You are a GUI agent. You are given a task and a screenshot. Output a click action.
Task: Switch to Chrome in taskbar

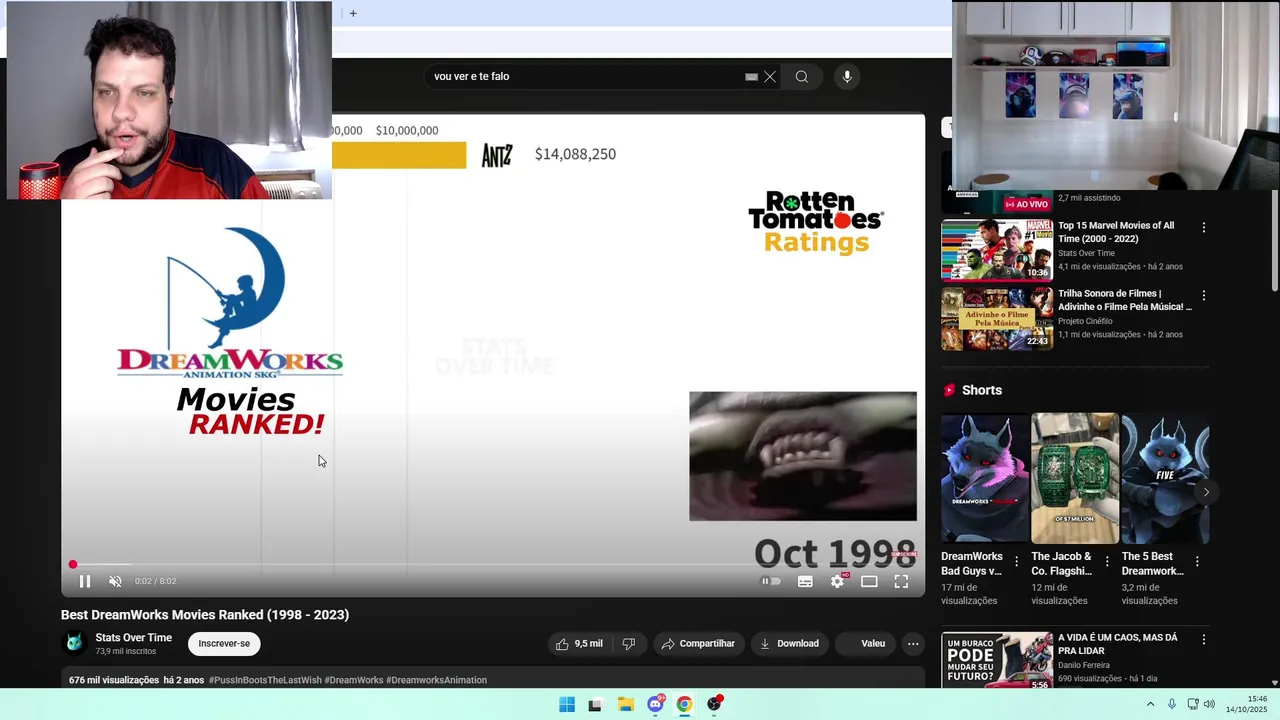(x=684, y=704)
